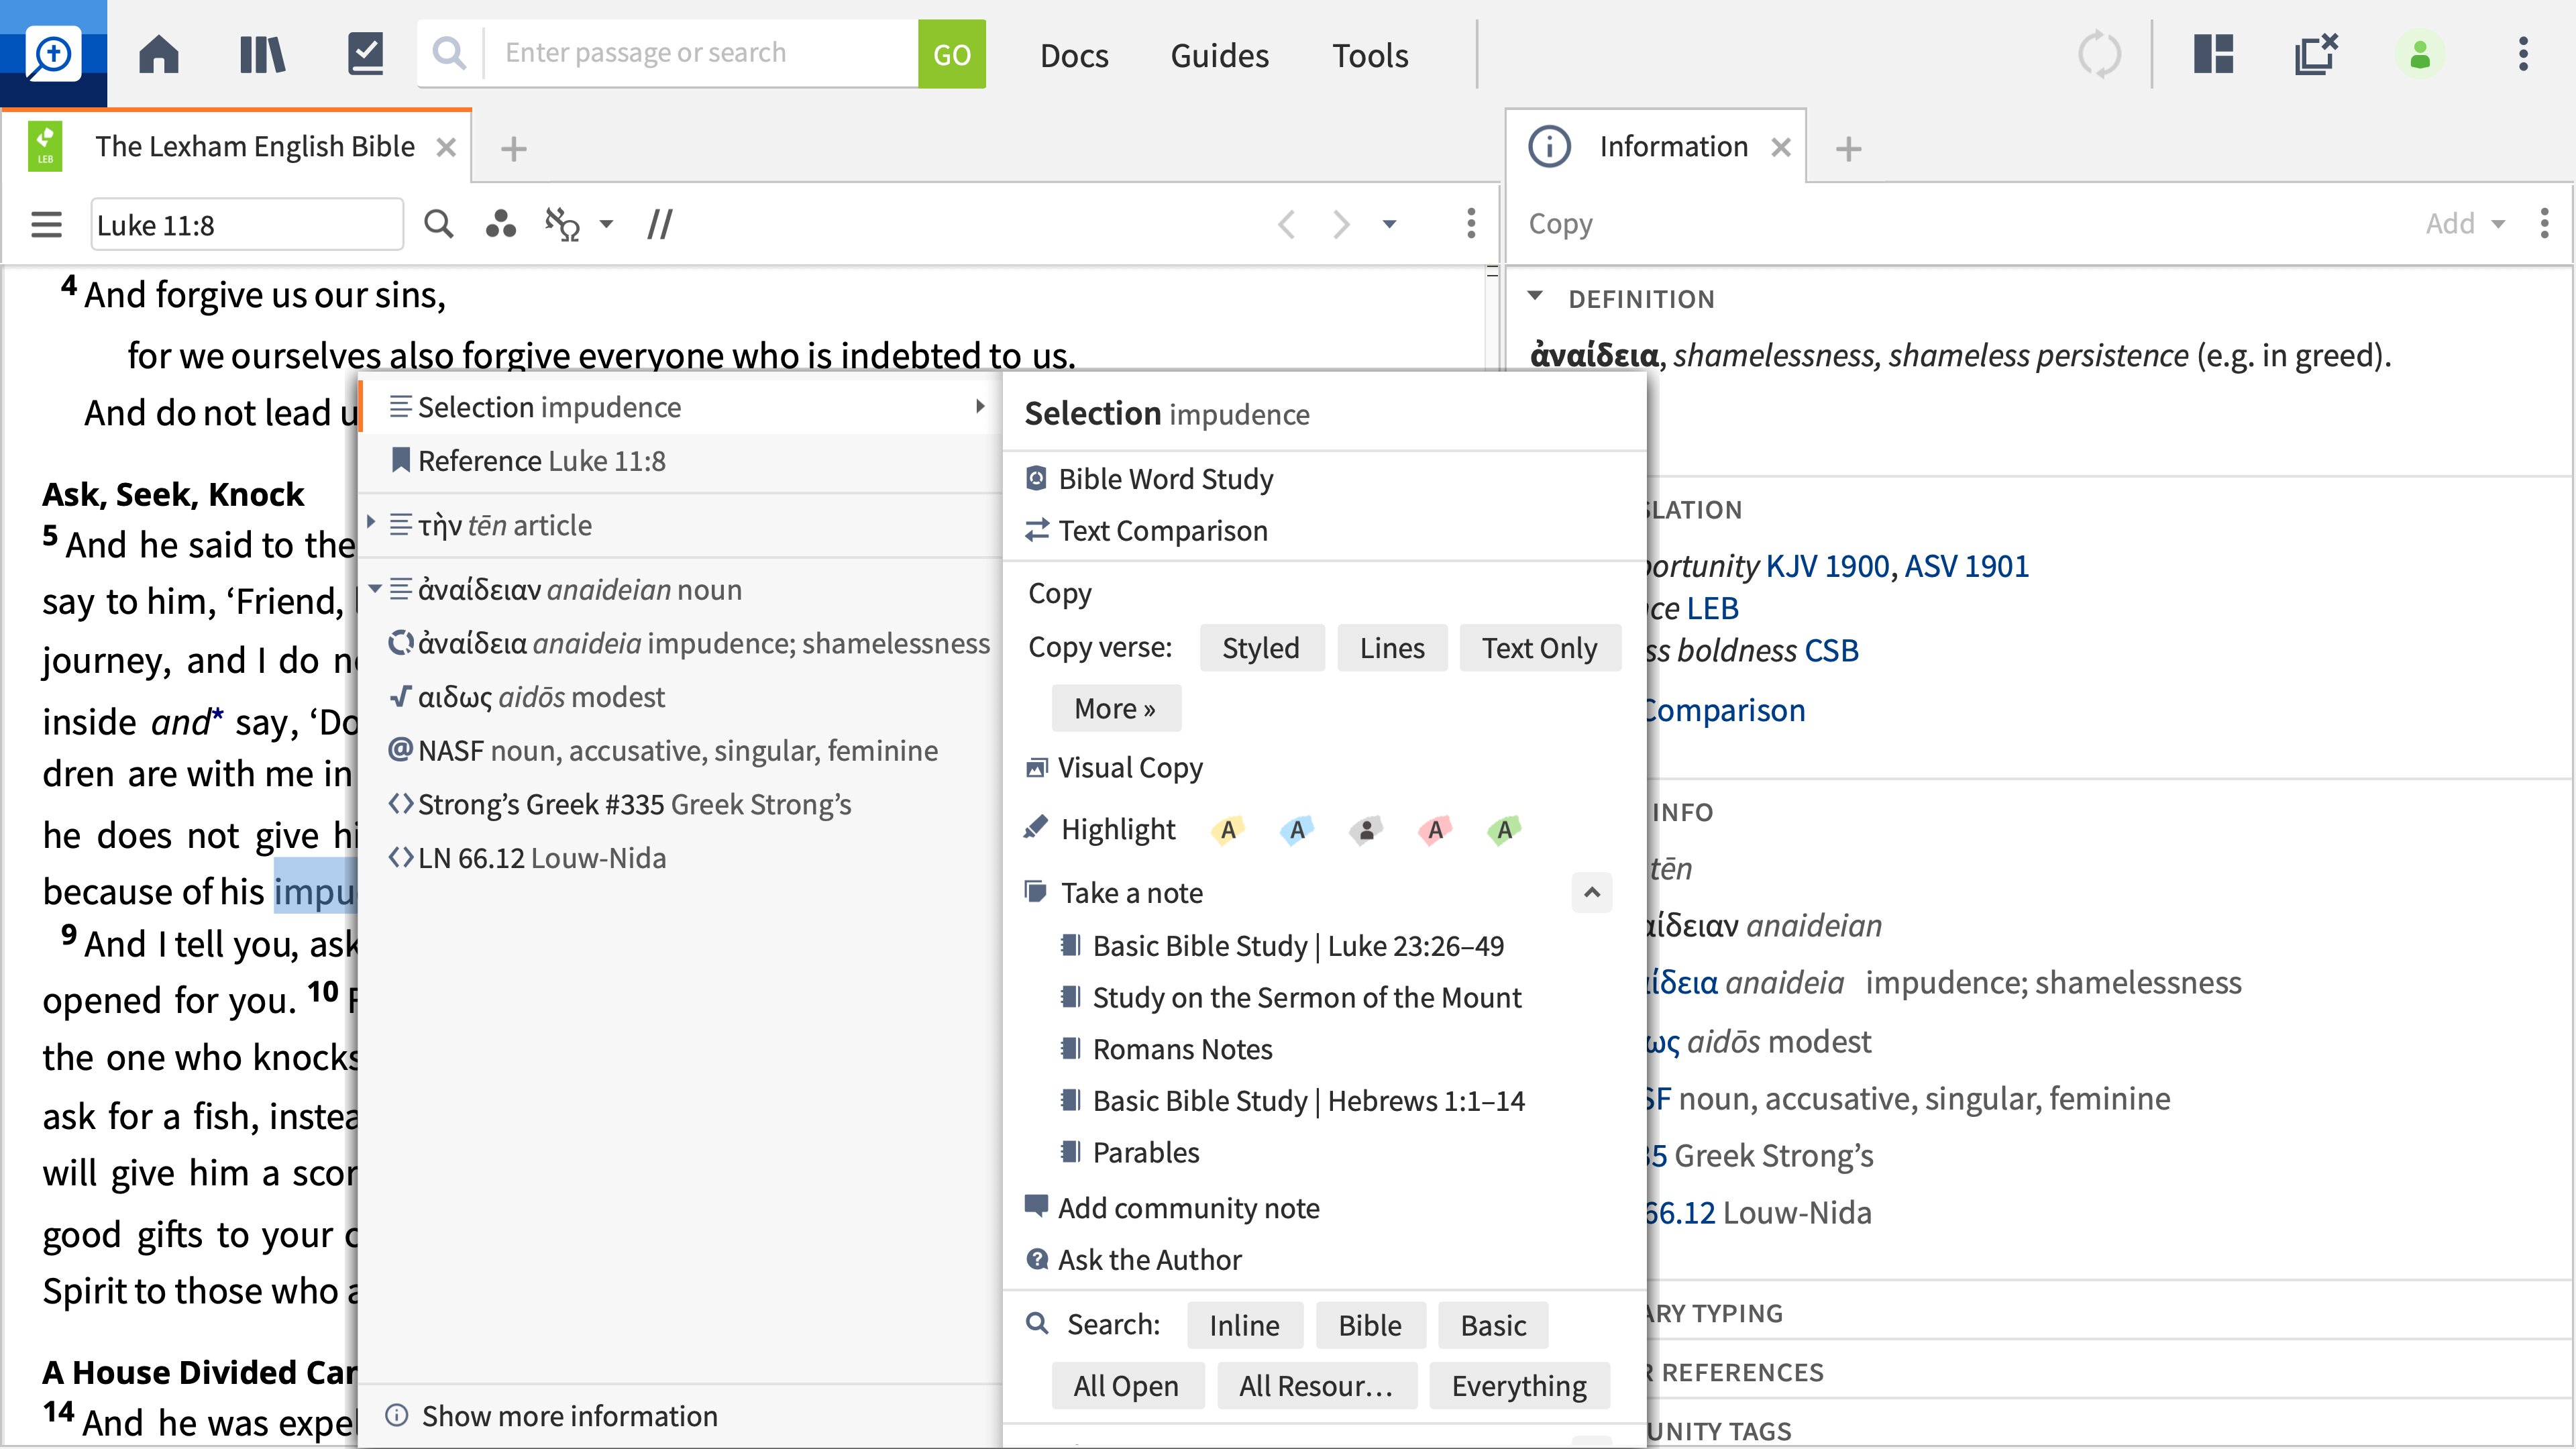Image resolution: width=2576 pixels, height=1449 pixels.
Task: Click the search magnifier in command box
Action: click(x=450, y=54)
